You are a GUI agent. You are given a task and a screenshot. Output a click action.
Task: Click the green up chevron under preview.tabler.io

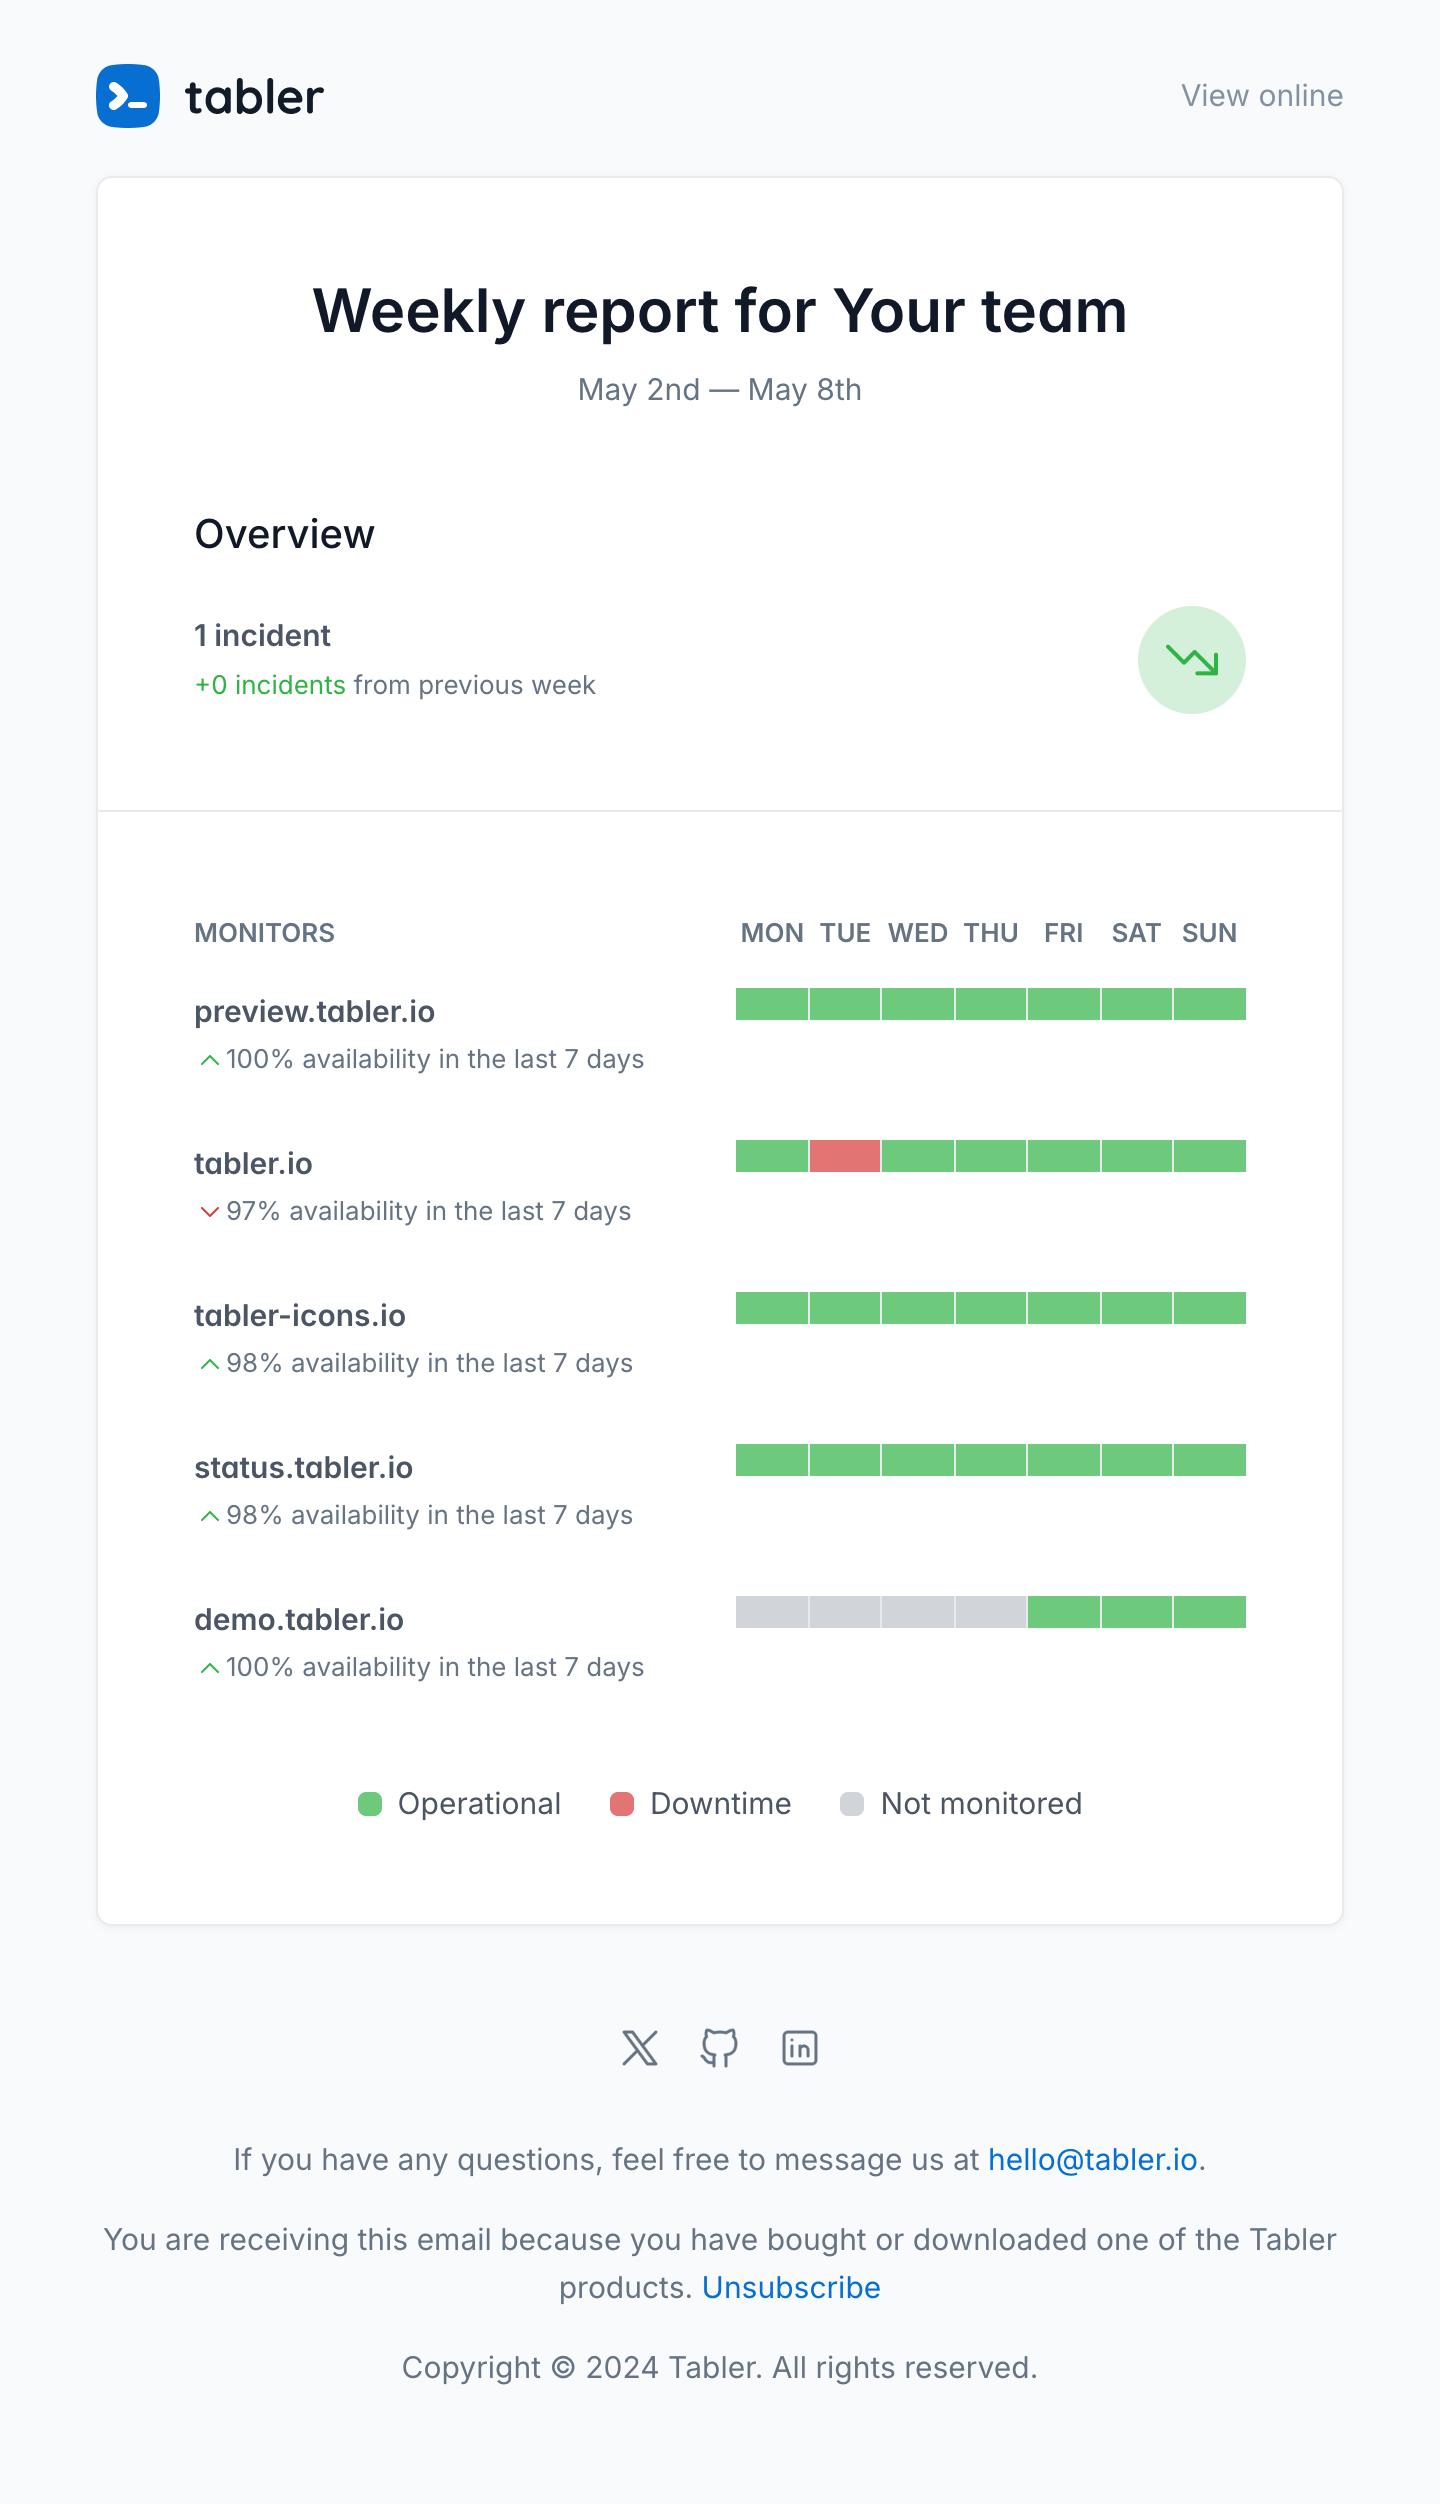[x=209, y=1060]
